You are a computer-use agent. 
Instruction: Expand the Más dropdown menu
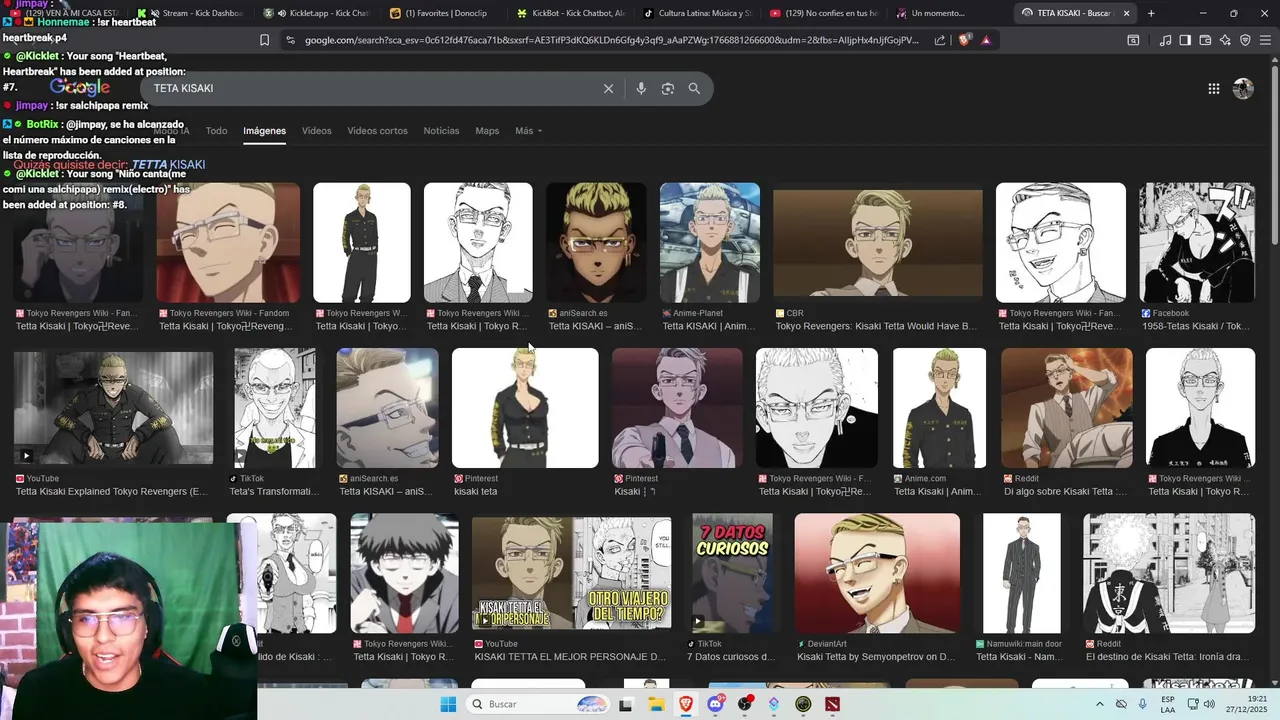point(528,131)
